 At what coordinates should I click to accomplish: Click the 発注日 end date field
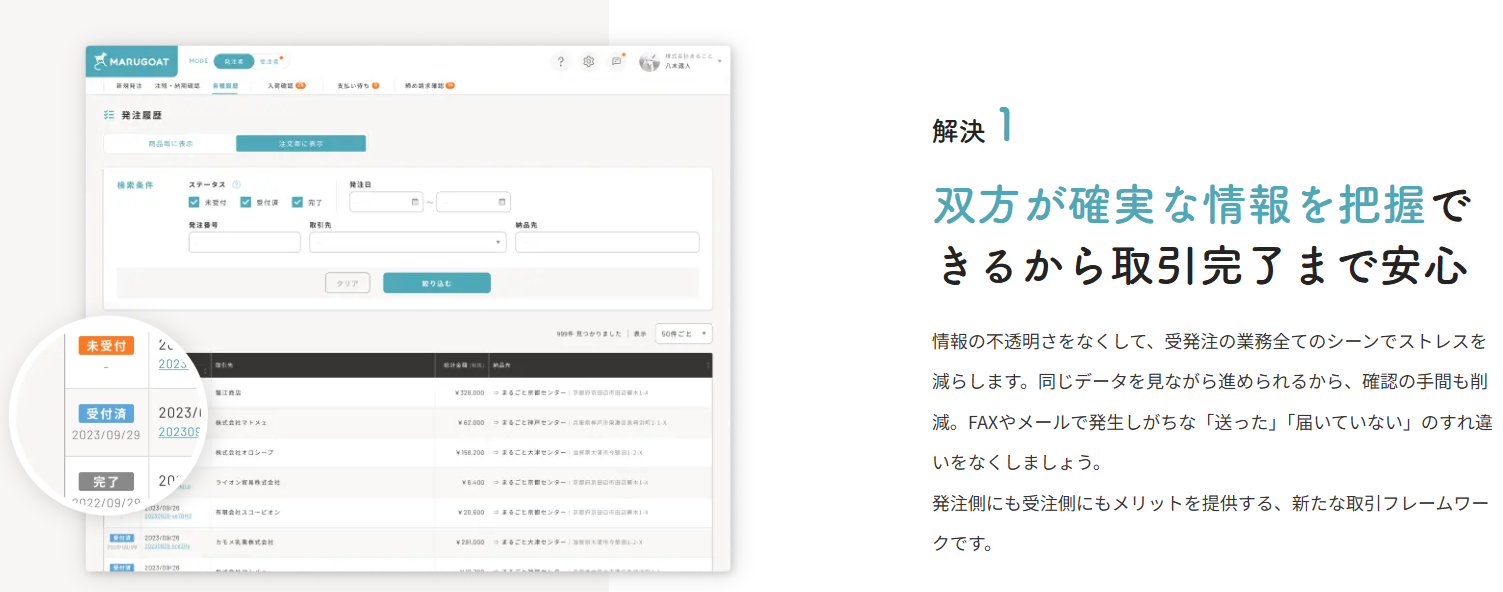click(x=474, y=202)
